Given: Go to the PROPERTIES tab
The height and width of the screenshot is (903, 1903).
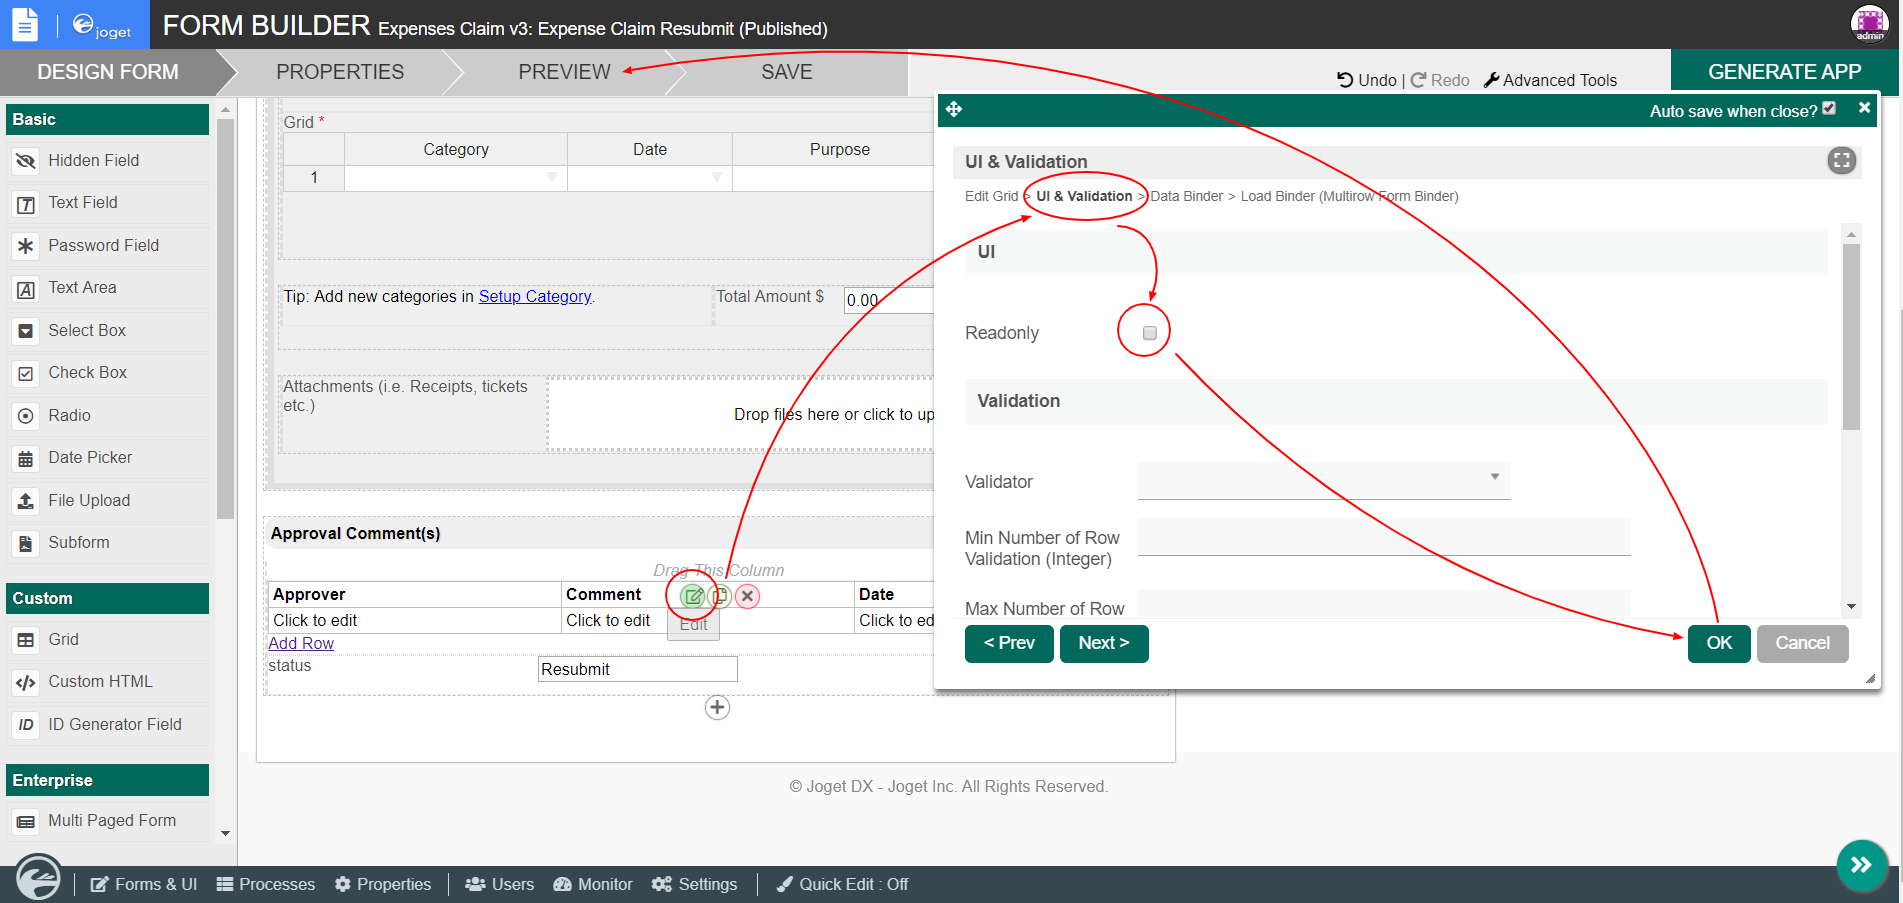Looking at the screenshot, I should [340, 72].
